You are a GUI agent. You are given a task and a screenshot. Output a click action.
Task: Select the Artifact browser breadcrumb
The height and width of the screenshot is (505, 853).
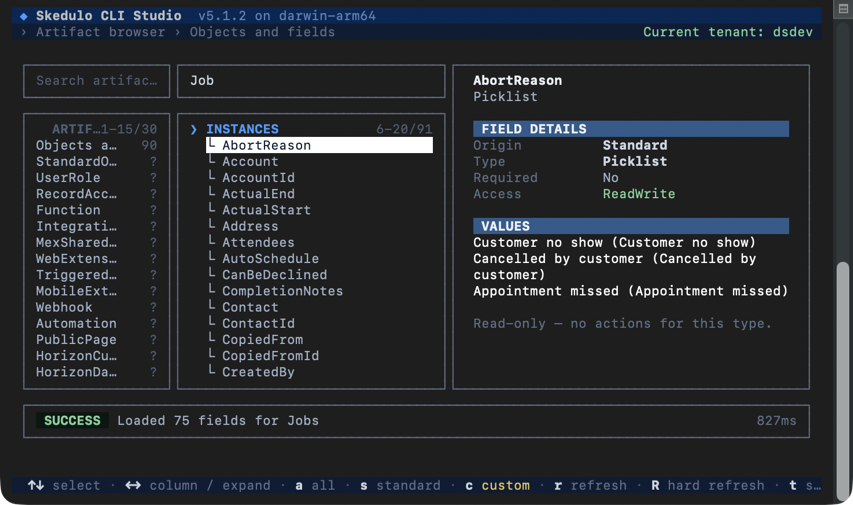coord(100,32)
